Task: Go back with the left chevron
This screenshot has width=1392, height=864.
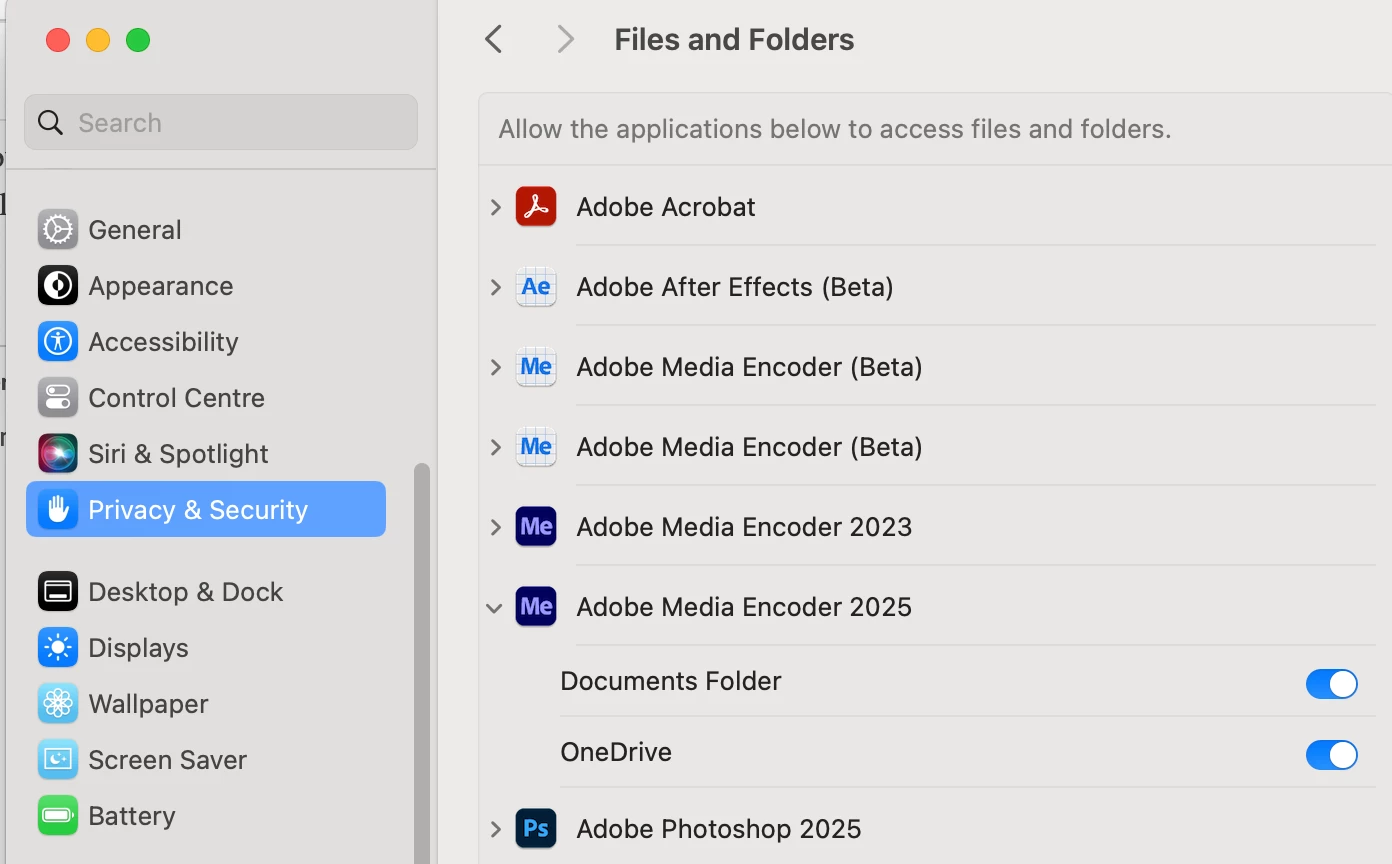Action: (494, 40)
